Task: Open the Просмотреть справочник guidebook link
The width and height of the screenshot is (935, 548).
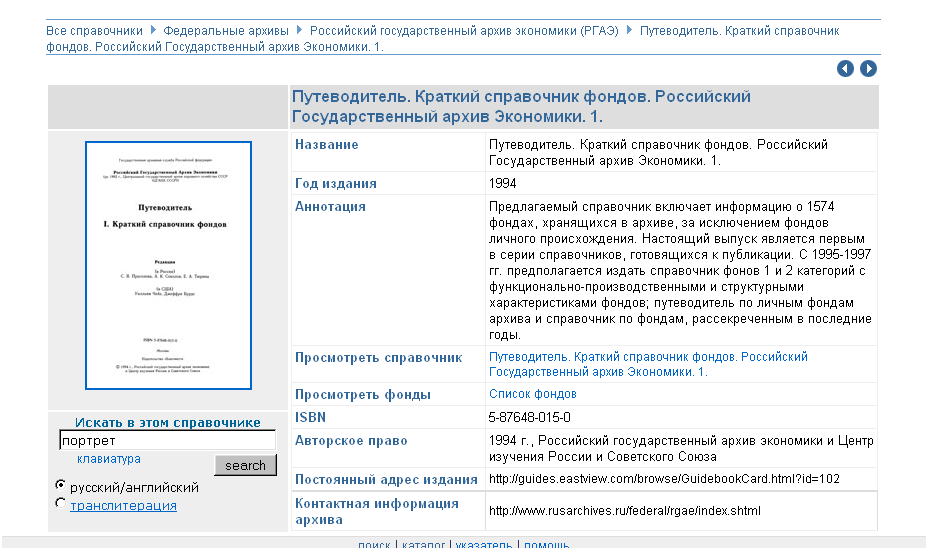Action: tap(647, 364)
